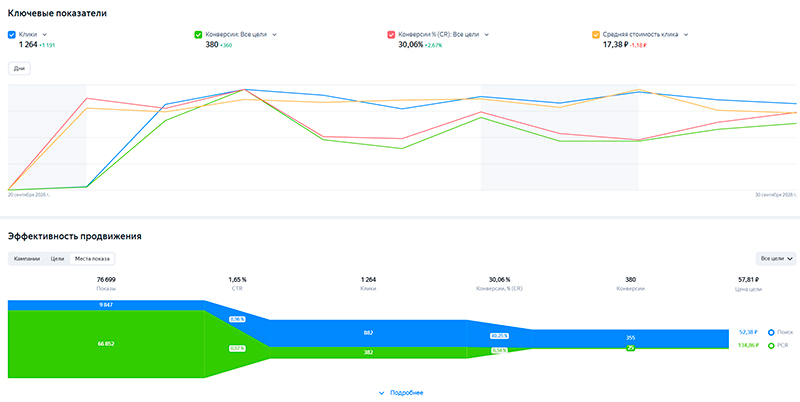
Task: Click the Подробнее link text
Action: pos(407,393)
